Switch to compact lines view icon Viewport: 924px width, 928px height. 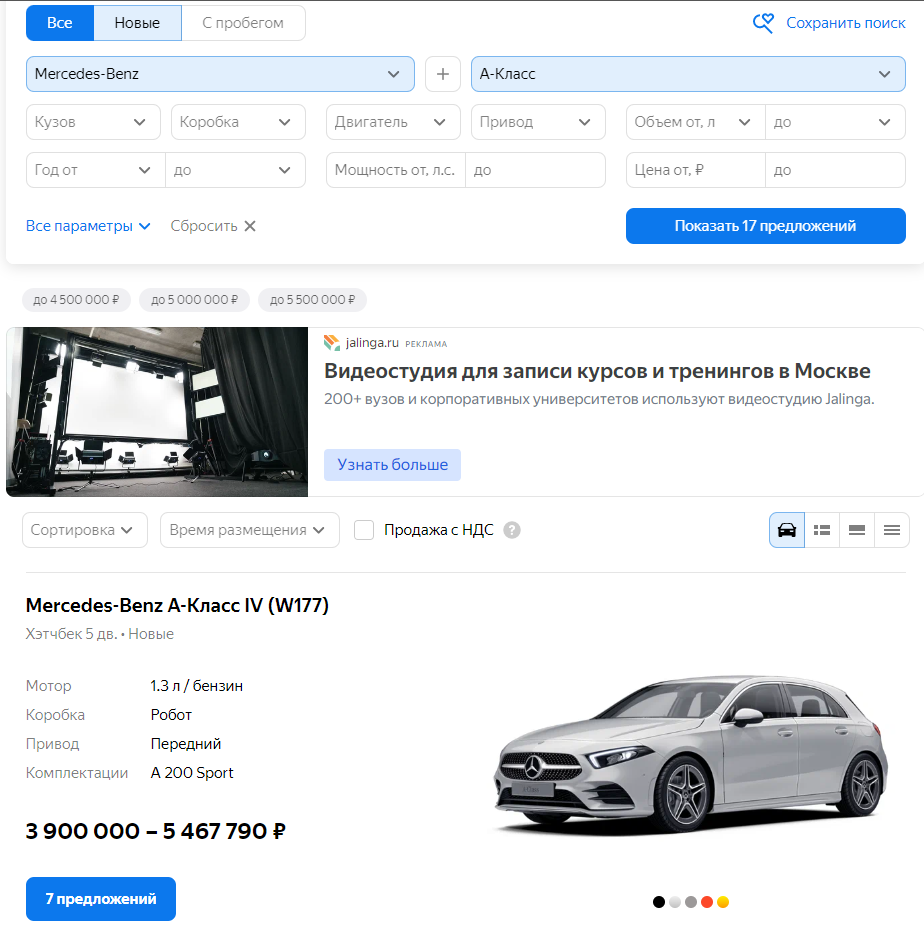tap(891, 530)
